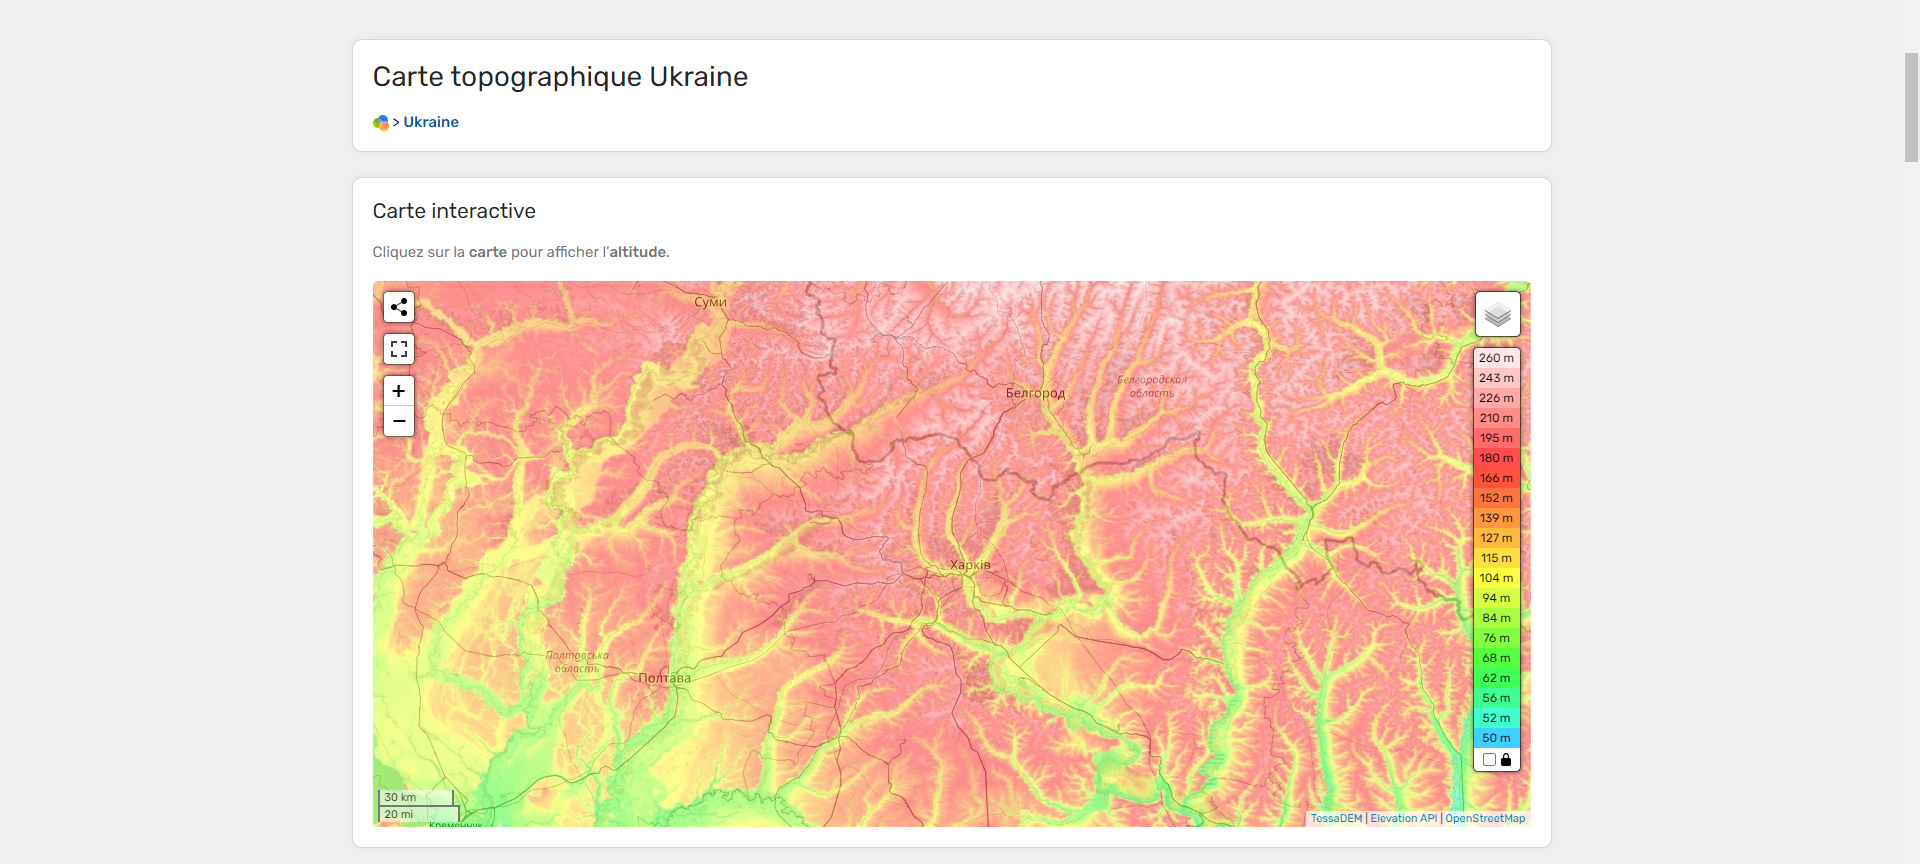Zoom in with the plus button
The image size is (1920, 864).
[399, 391]
